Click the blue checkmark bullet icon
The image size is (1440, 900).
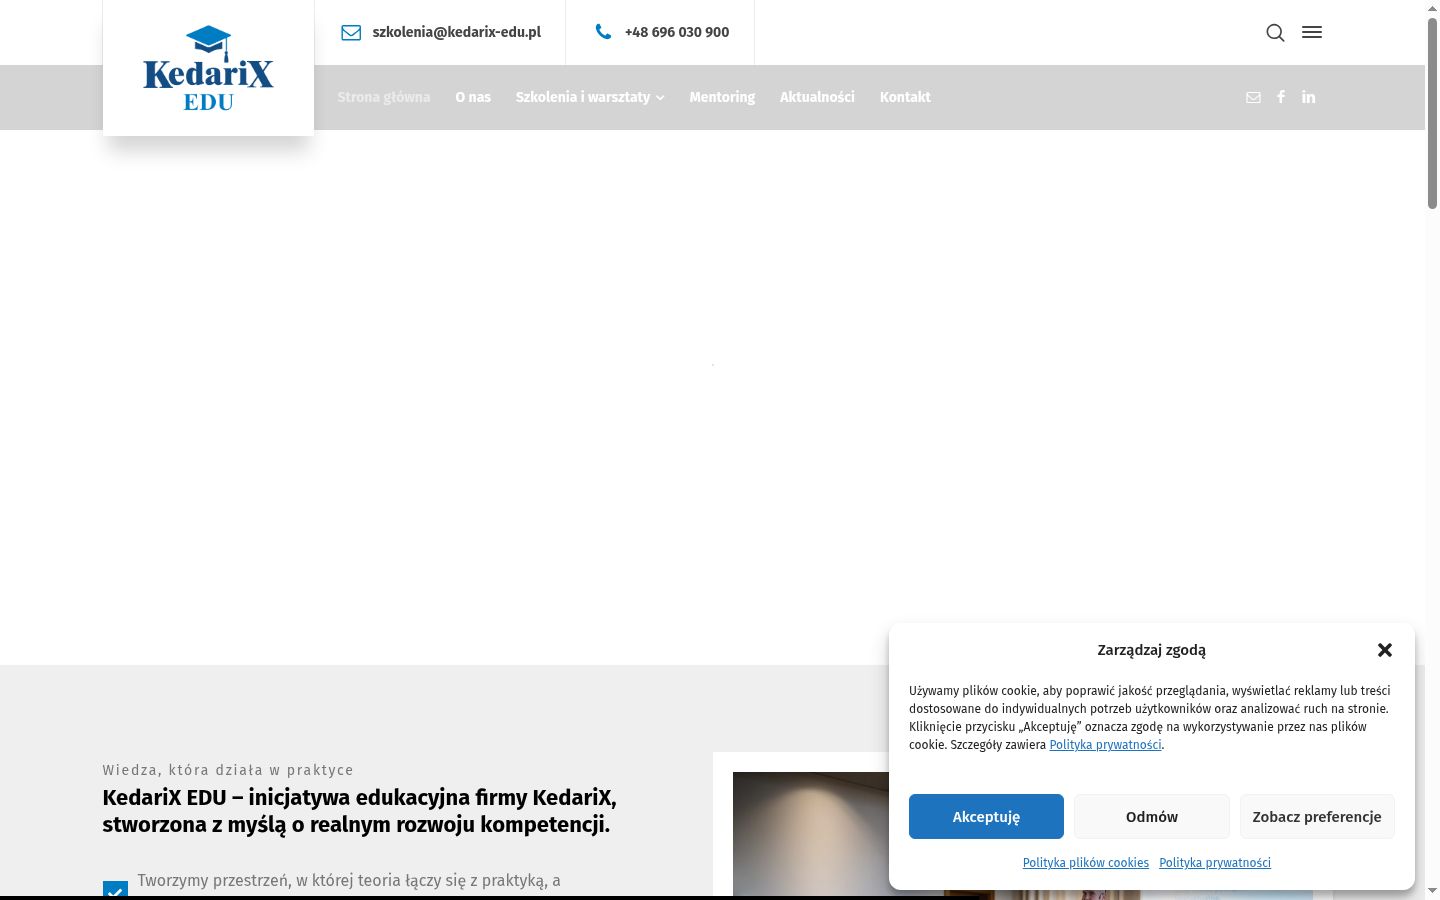(x=115, y=889)
